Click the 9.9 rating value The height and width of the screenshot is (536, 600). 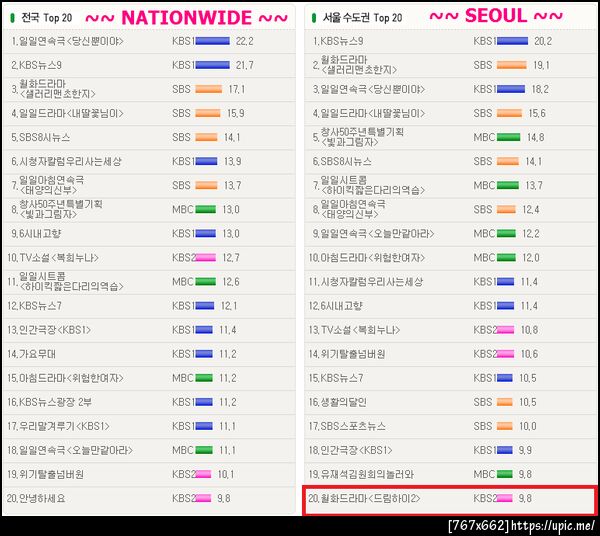[x=525, y=450]
